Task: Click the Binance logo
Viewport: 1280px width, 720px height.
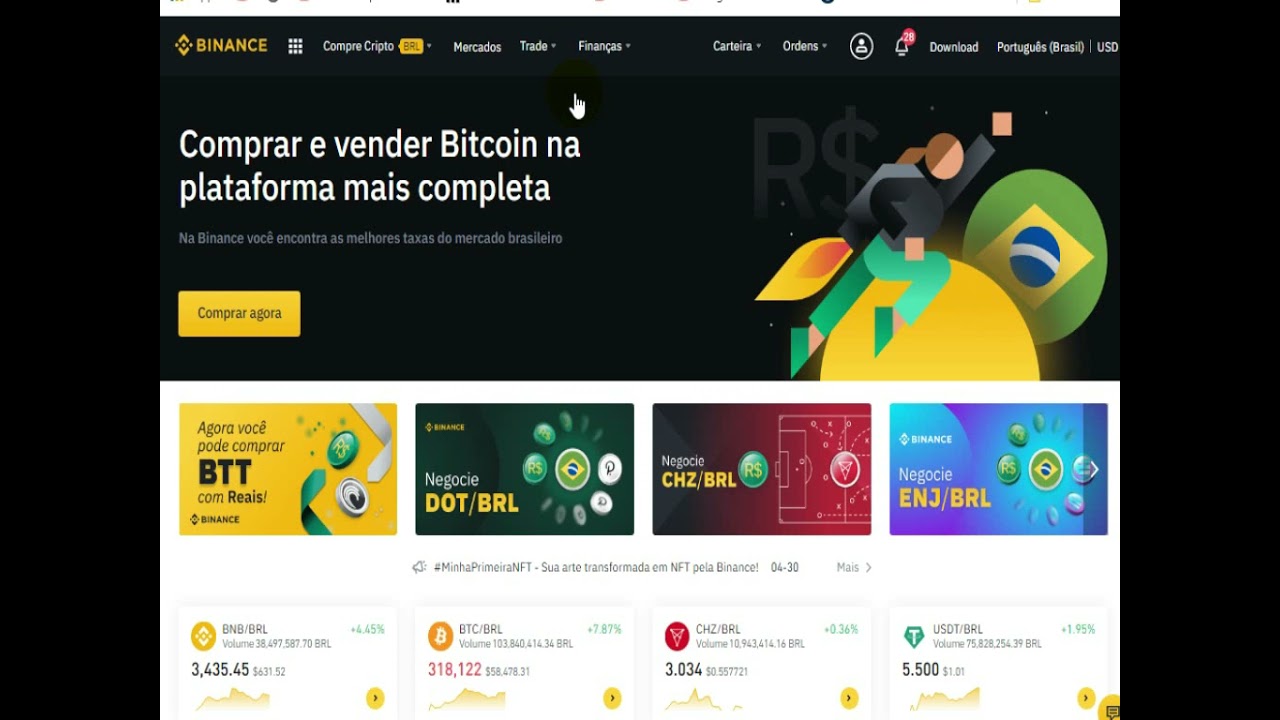Action: 221,45
